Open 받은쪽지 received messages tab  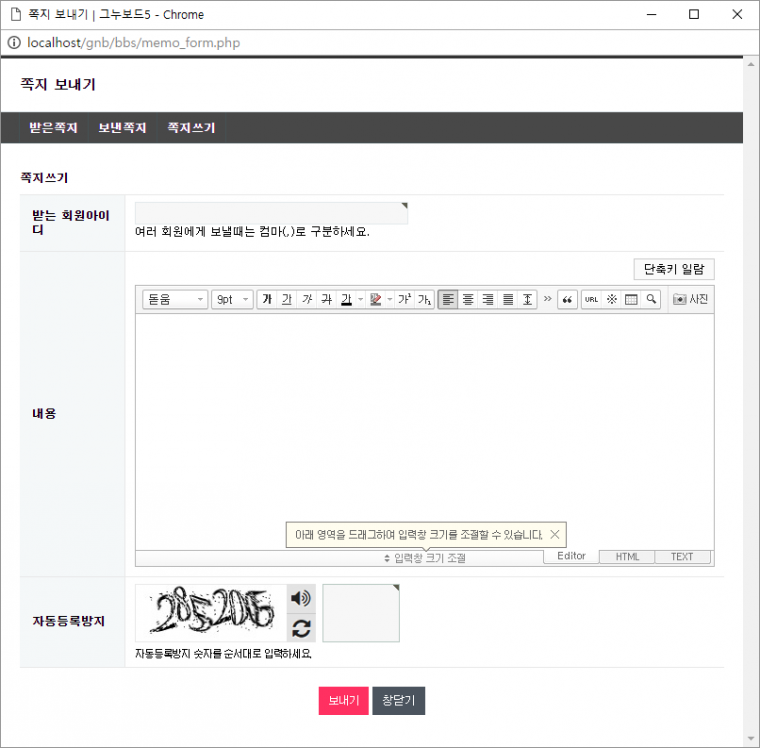pos(53,127)
